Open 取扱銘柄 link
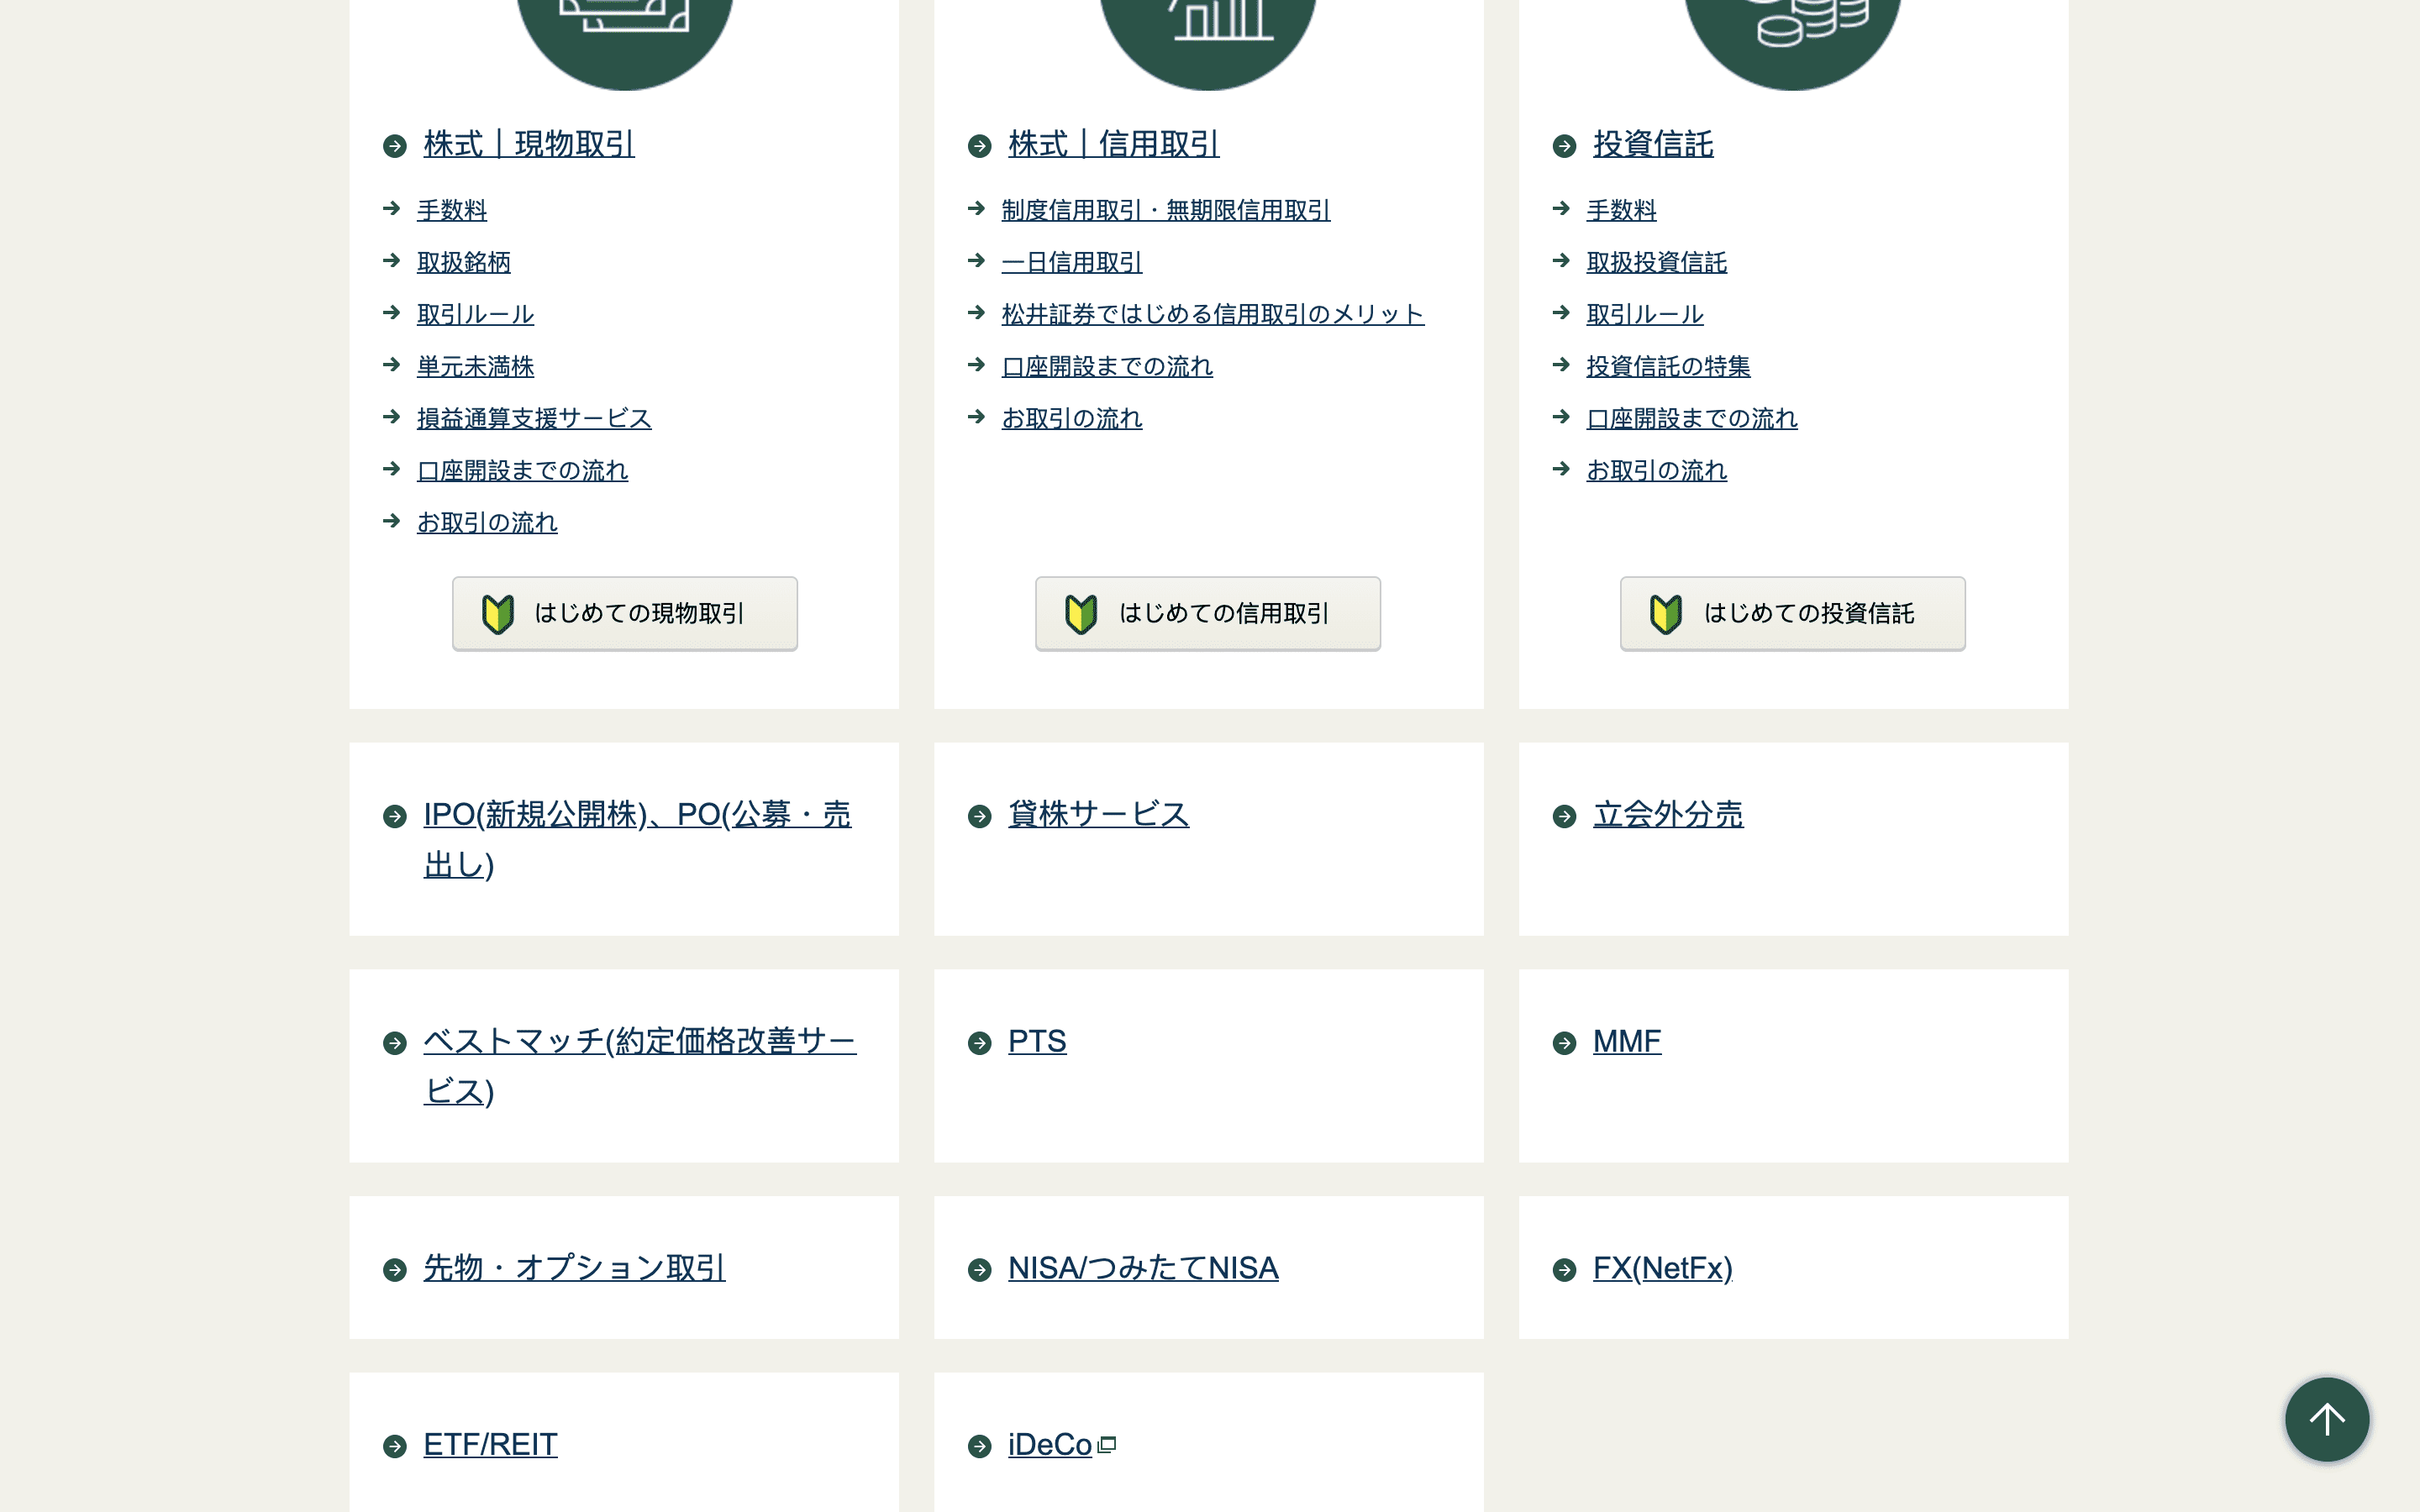Viewport: 2420px width, 1512px height. [x=464, y=262]
